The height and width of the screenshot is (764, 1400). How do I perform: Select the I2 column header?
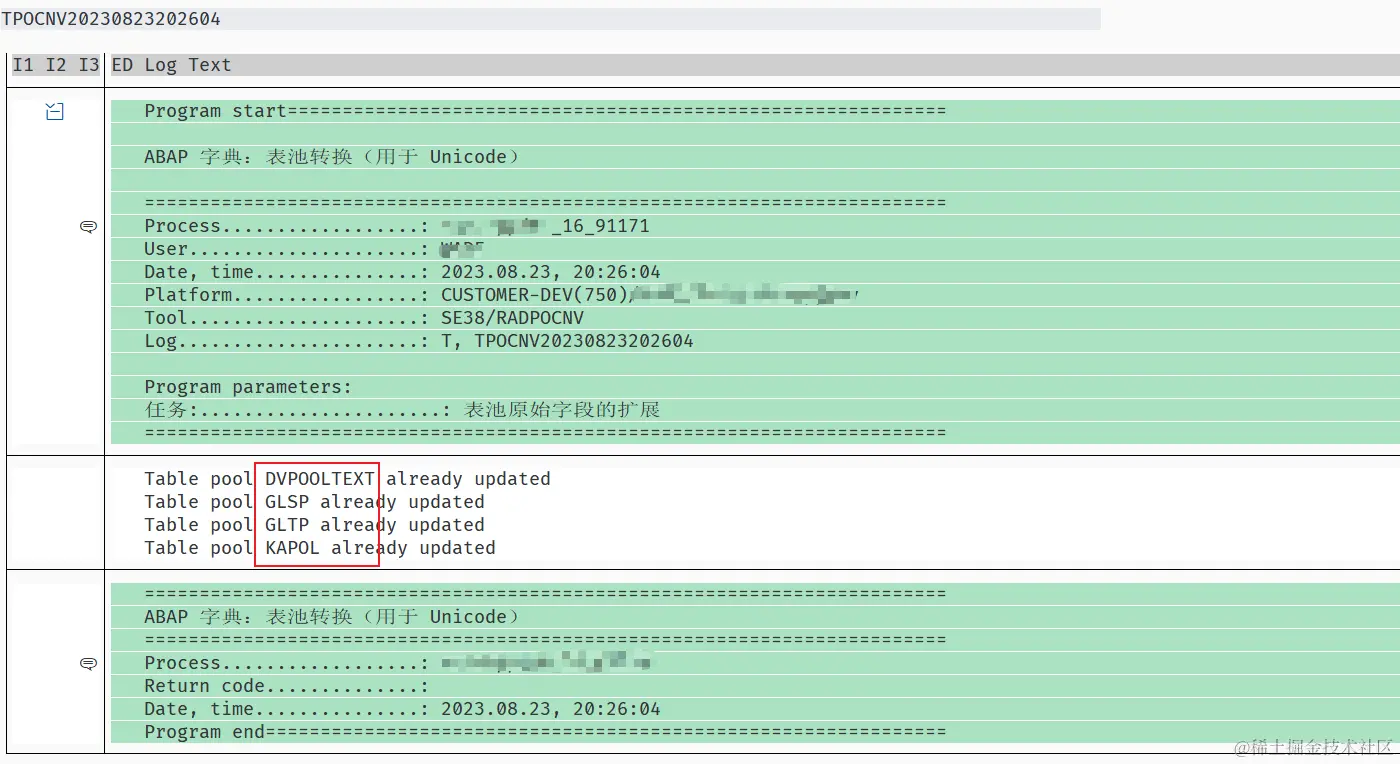[x=56, y=65]
